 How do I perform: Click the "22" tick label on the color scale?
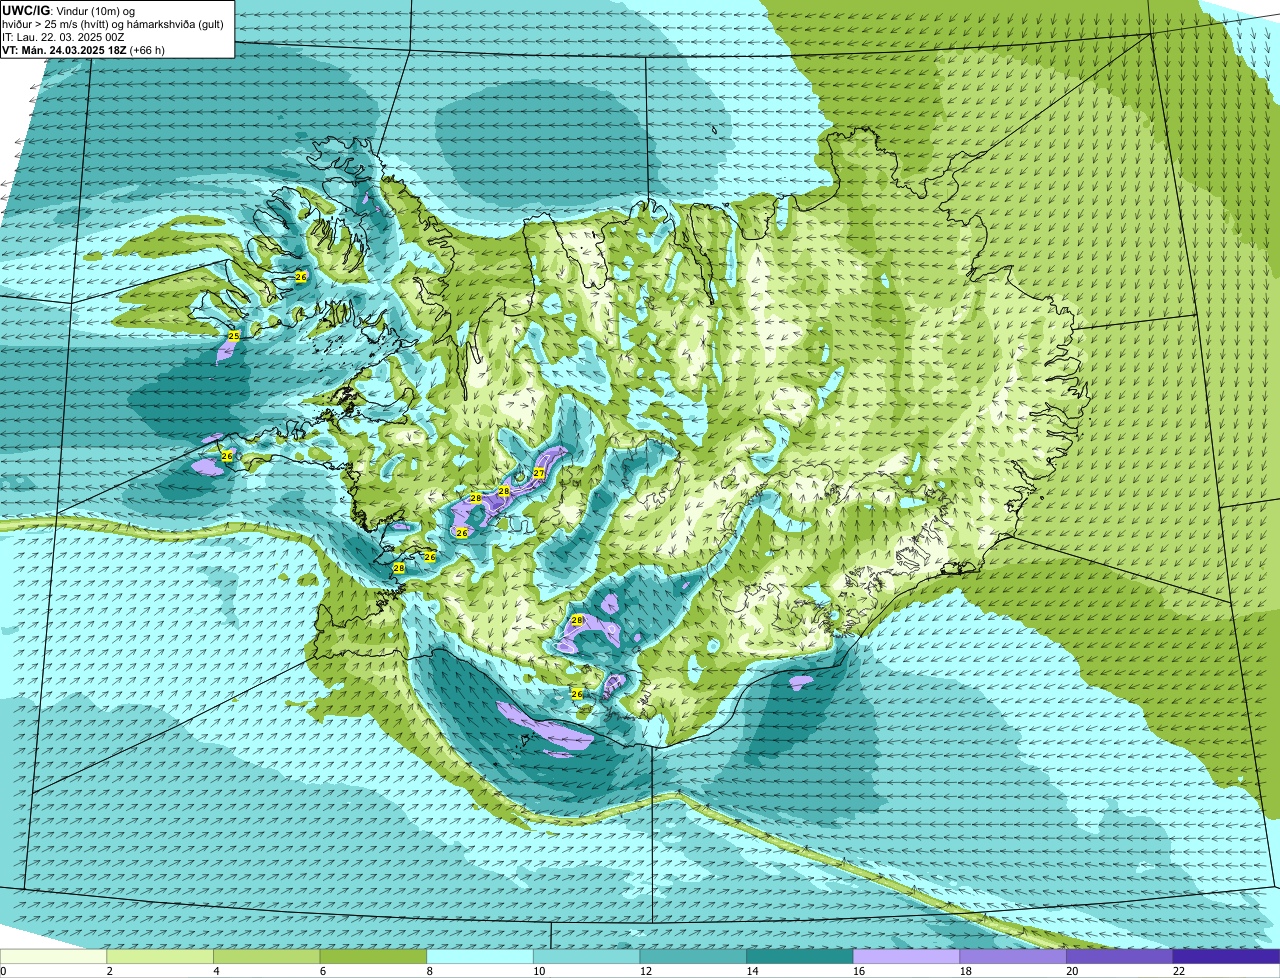point(1179,971)
